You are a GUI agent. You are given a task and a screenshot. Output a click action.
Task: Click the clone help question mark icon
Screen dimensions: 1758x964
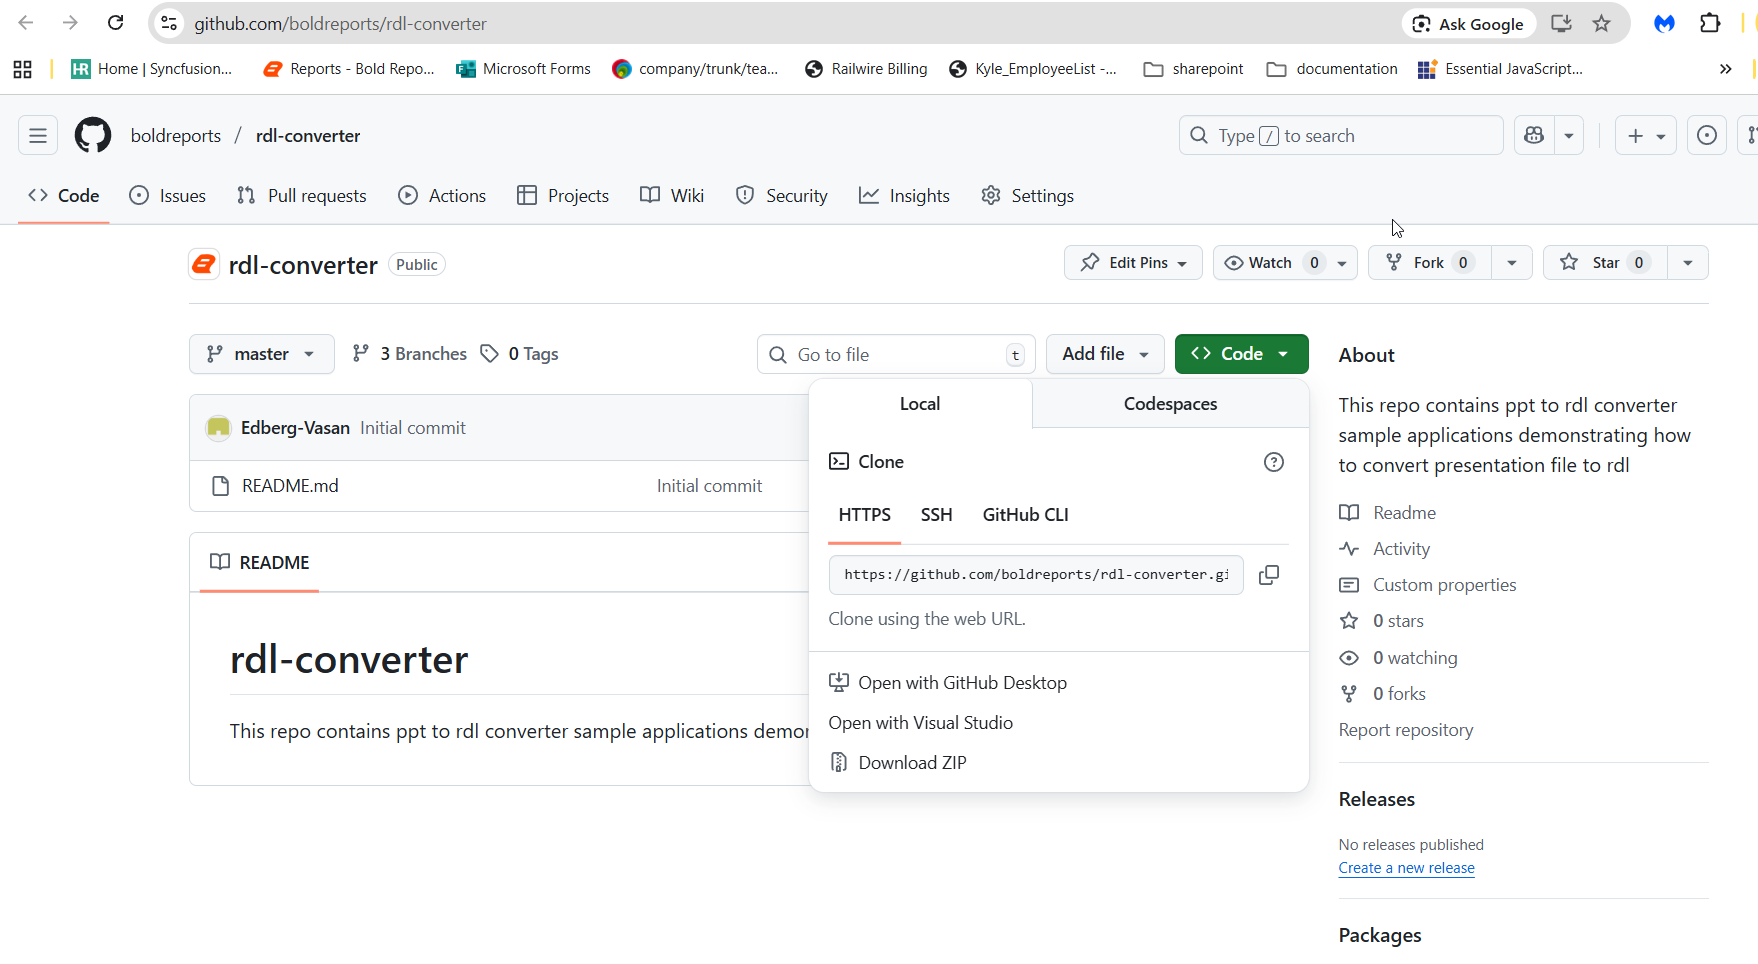(1273, 462)
